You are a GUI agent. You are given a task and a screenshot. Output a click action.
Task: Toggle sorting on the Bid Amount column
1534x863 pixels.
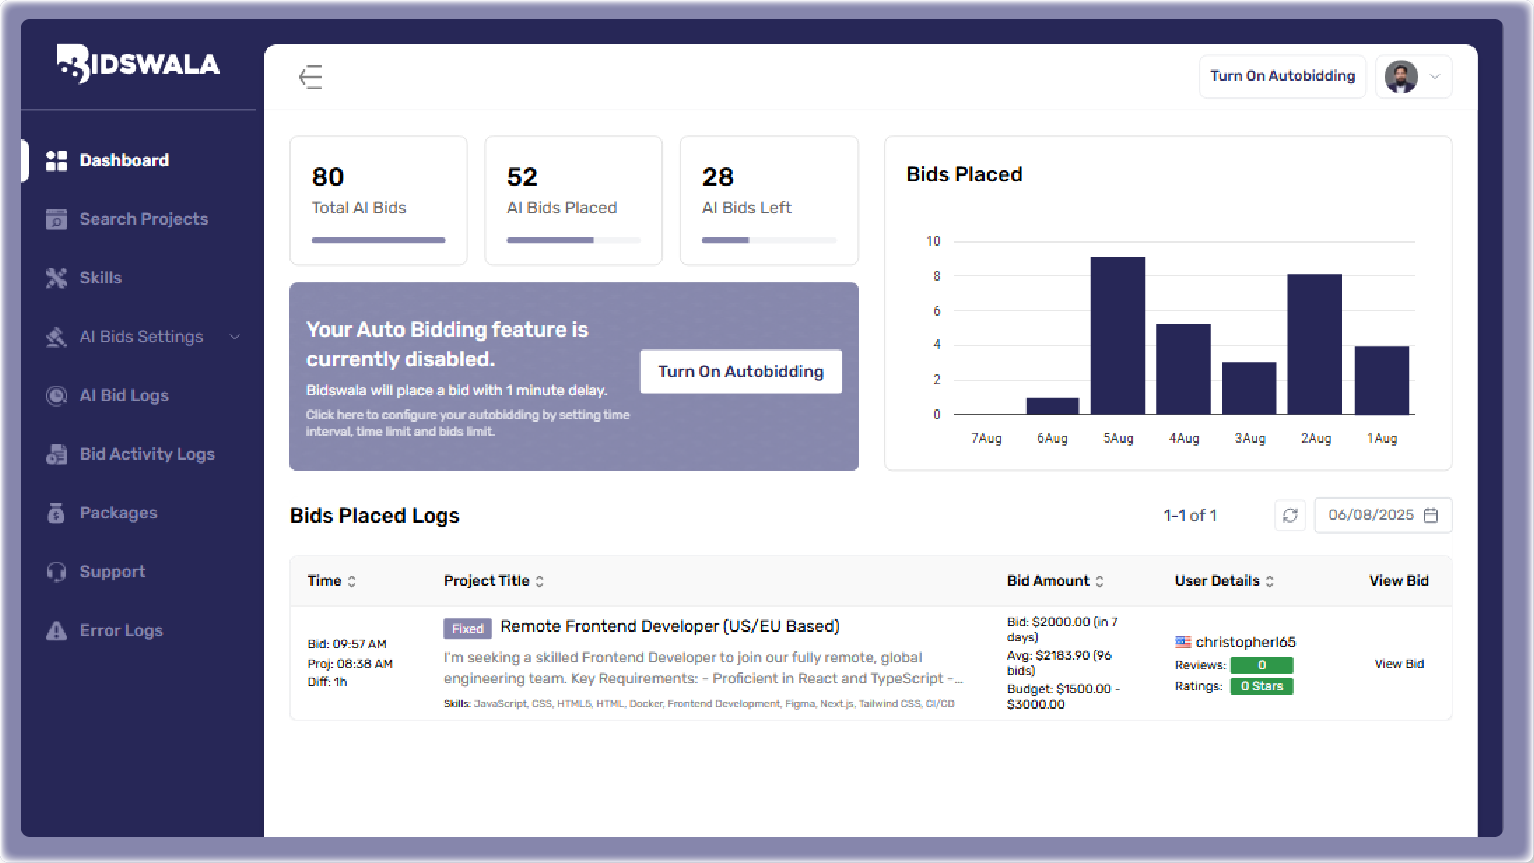point(1100,580)
